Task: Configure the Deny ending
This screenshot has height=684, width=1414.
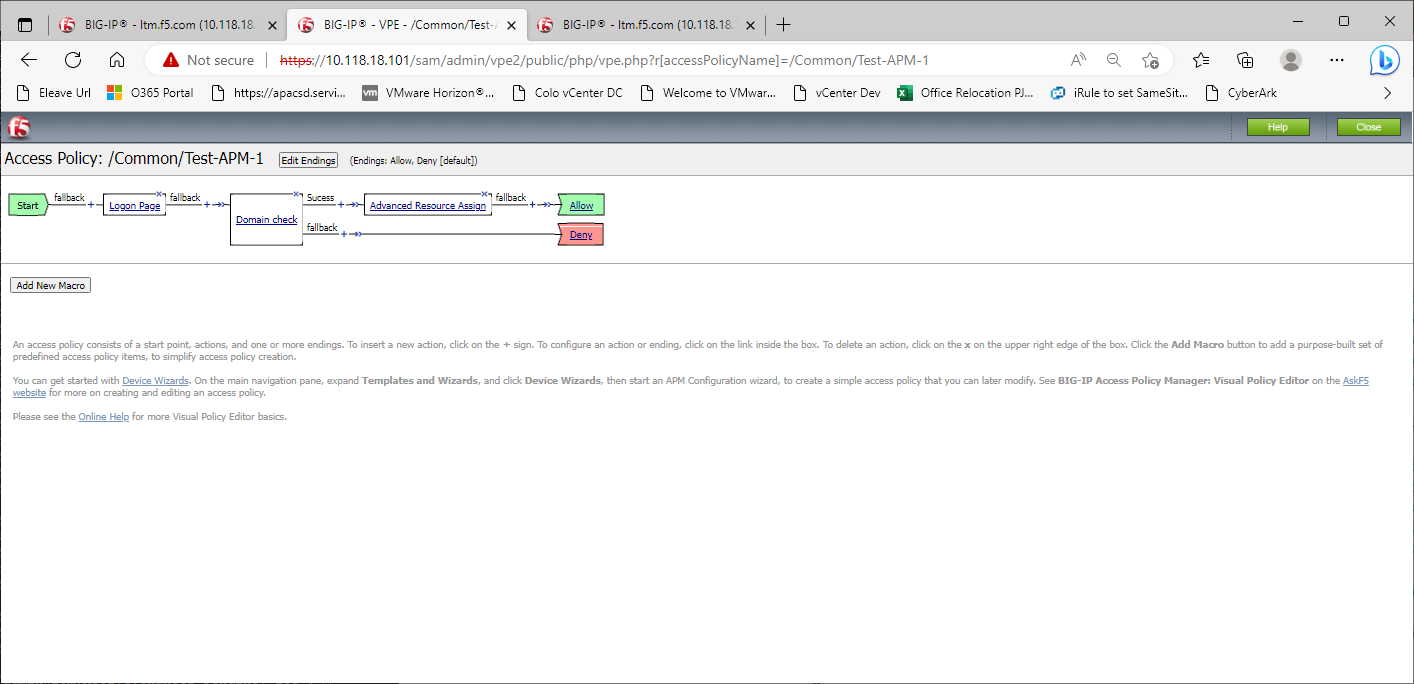Action: coord(581,235)
